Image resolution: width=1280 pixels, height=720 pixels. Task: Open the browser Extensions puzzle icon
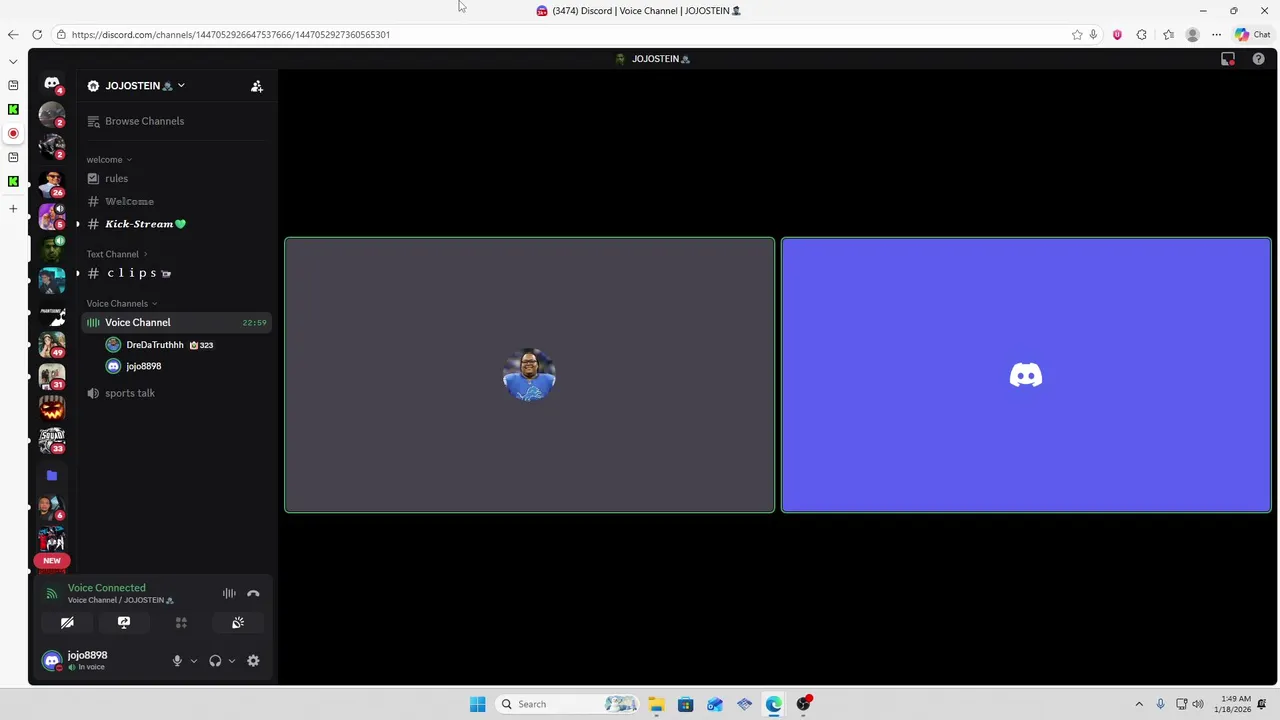(x=1141, y=35)
